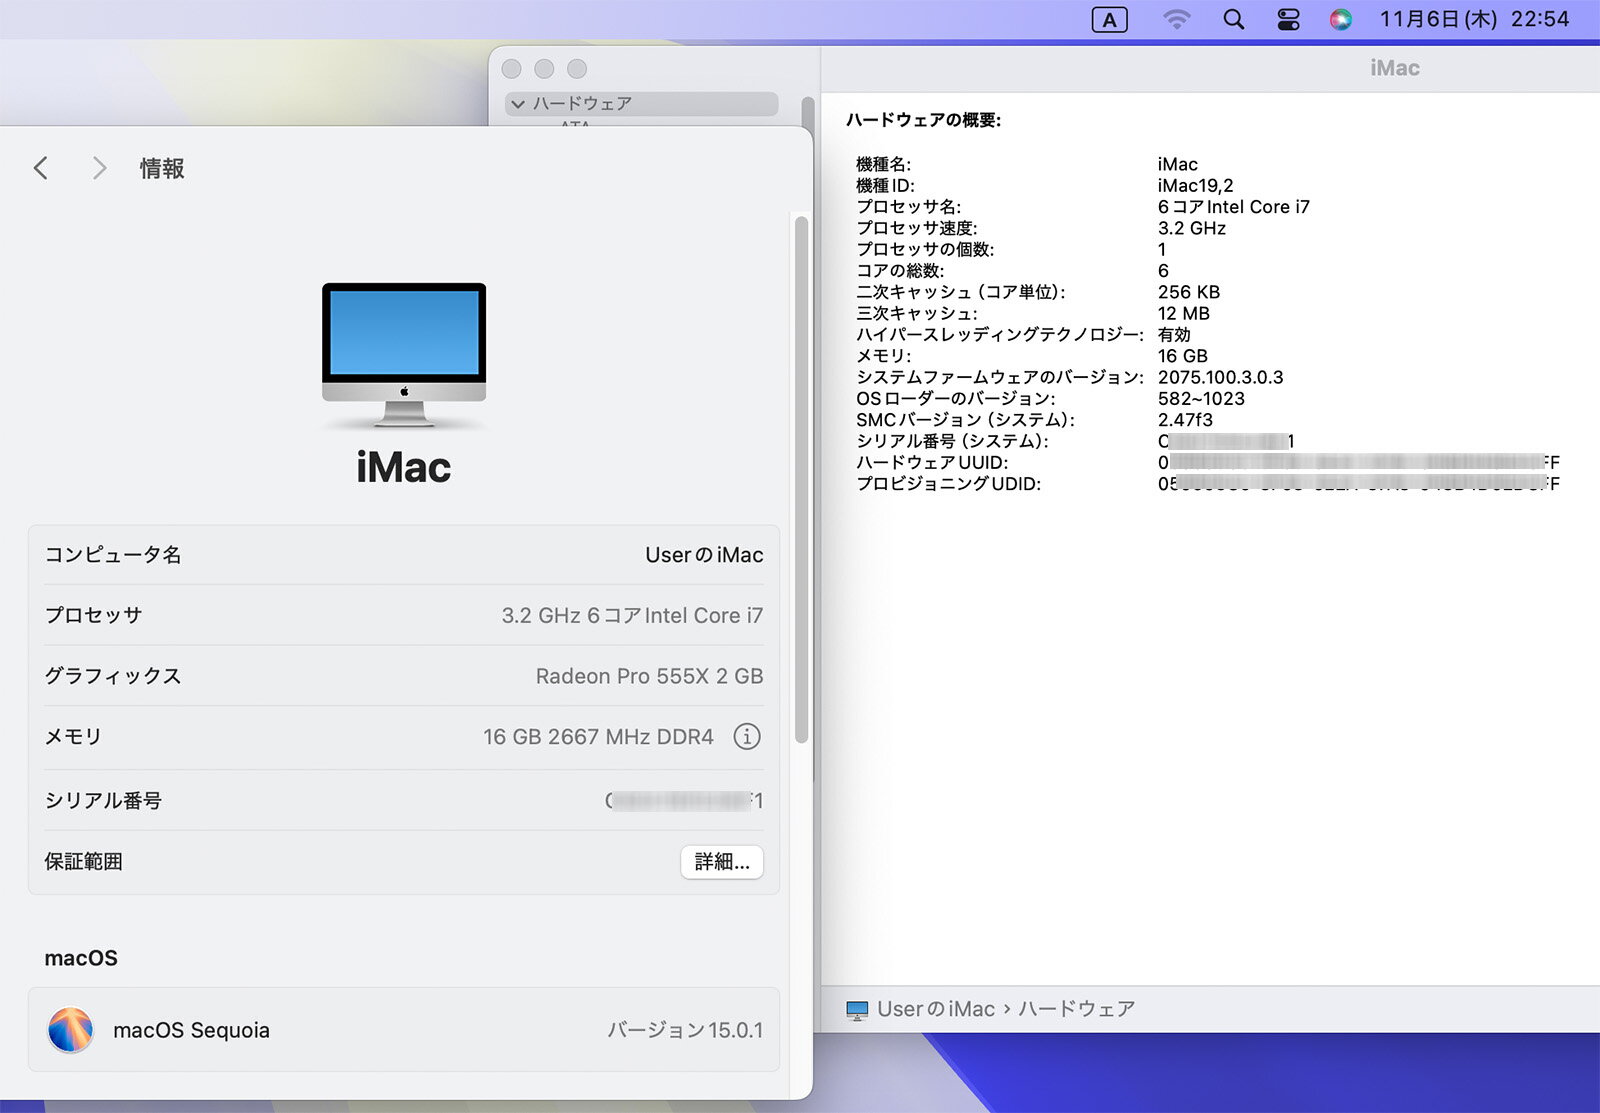This screenshot has width=1600, height=1113.
Task: Open Spotlight search magnifier icon
Action: 1234,20
